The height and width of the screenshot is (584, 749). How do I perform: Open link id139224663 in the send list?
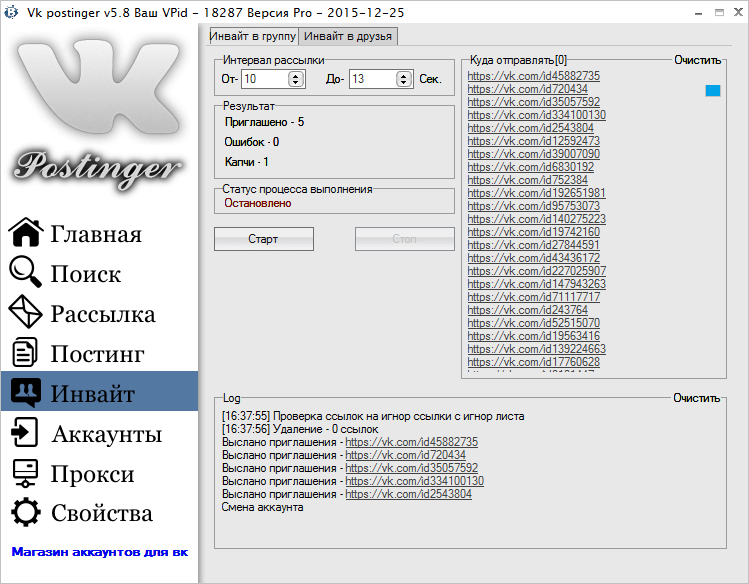click(536, 349)
